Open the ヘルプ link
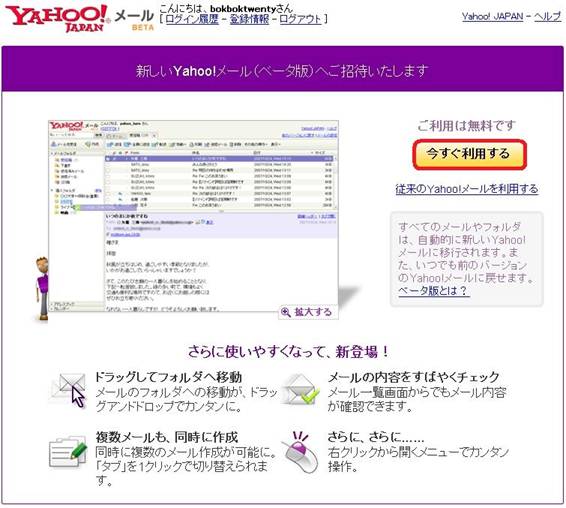Viewport: 566px width, 508px height. coord(548,16)
